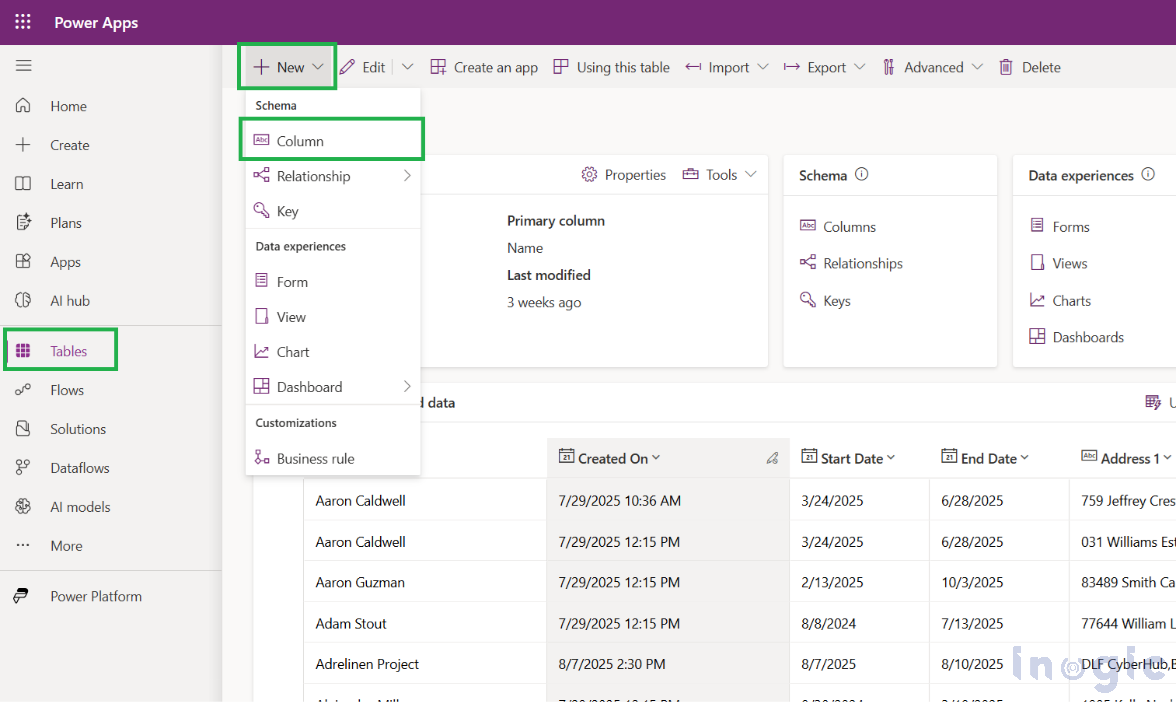Collapse the left navigation hamburger menu

click(23, 66)
